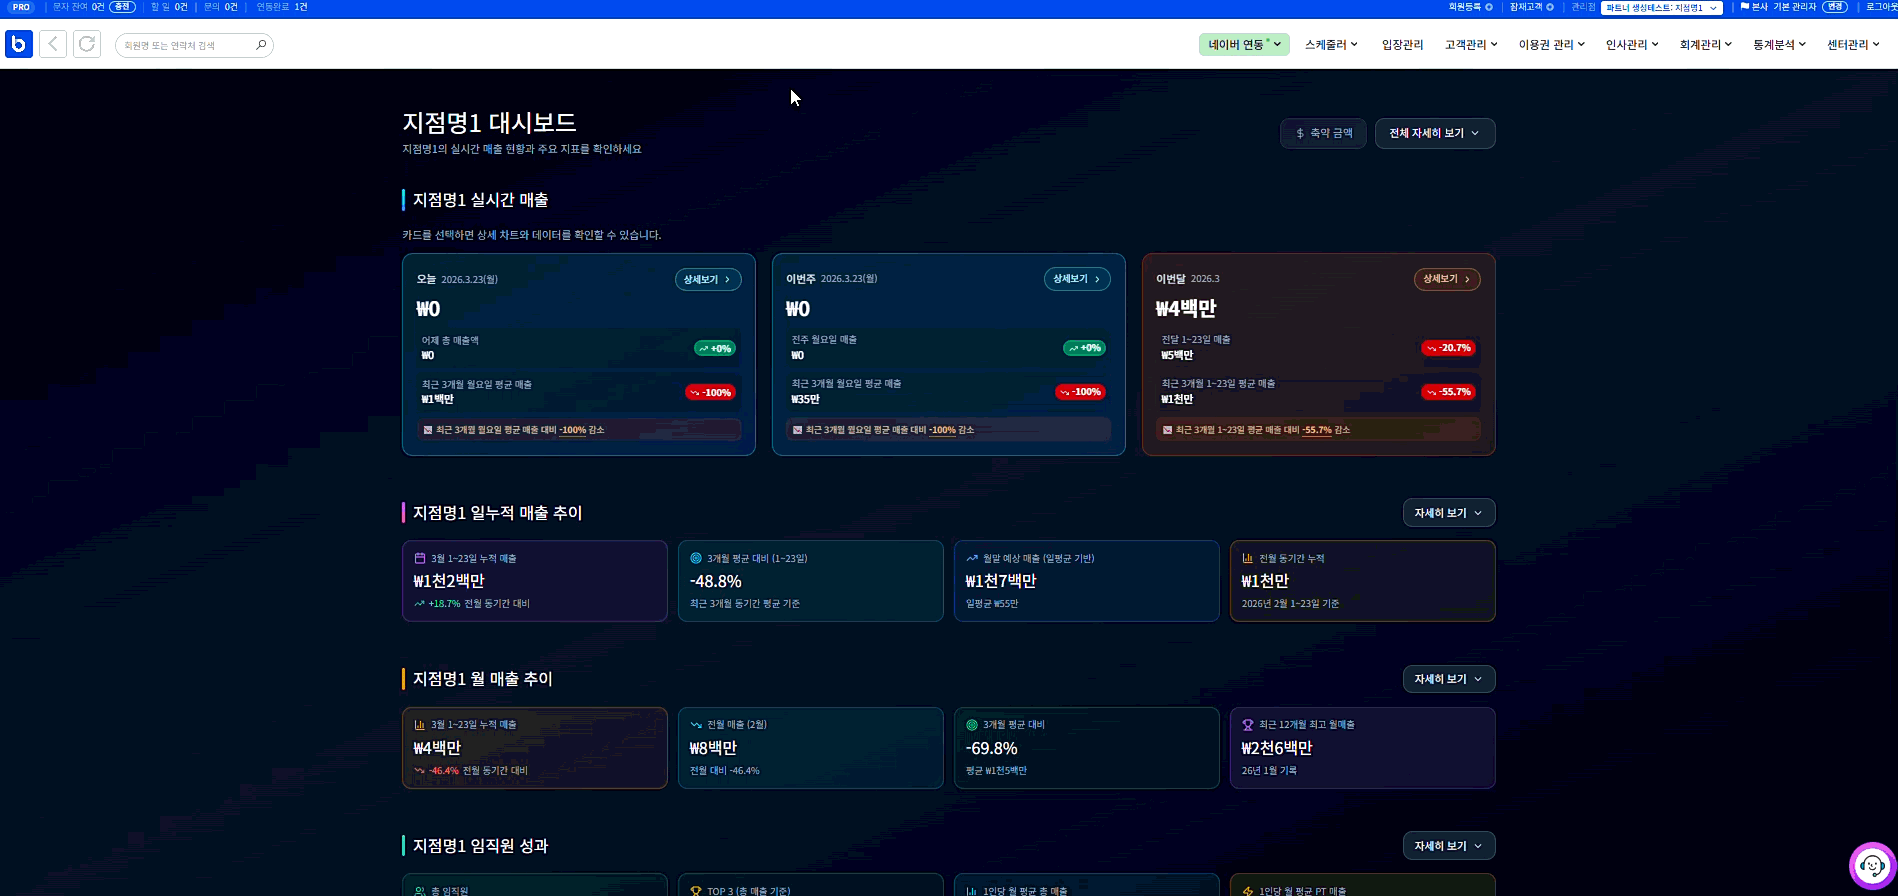Click trophy icon on 최근 12개월 최고 월매출 card

pos(1248,724)
